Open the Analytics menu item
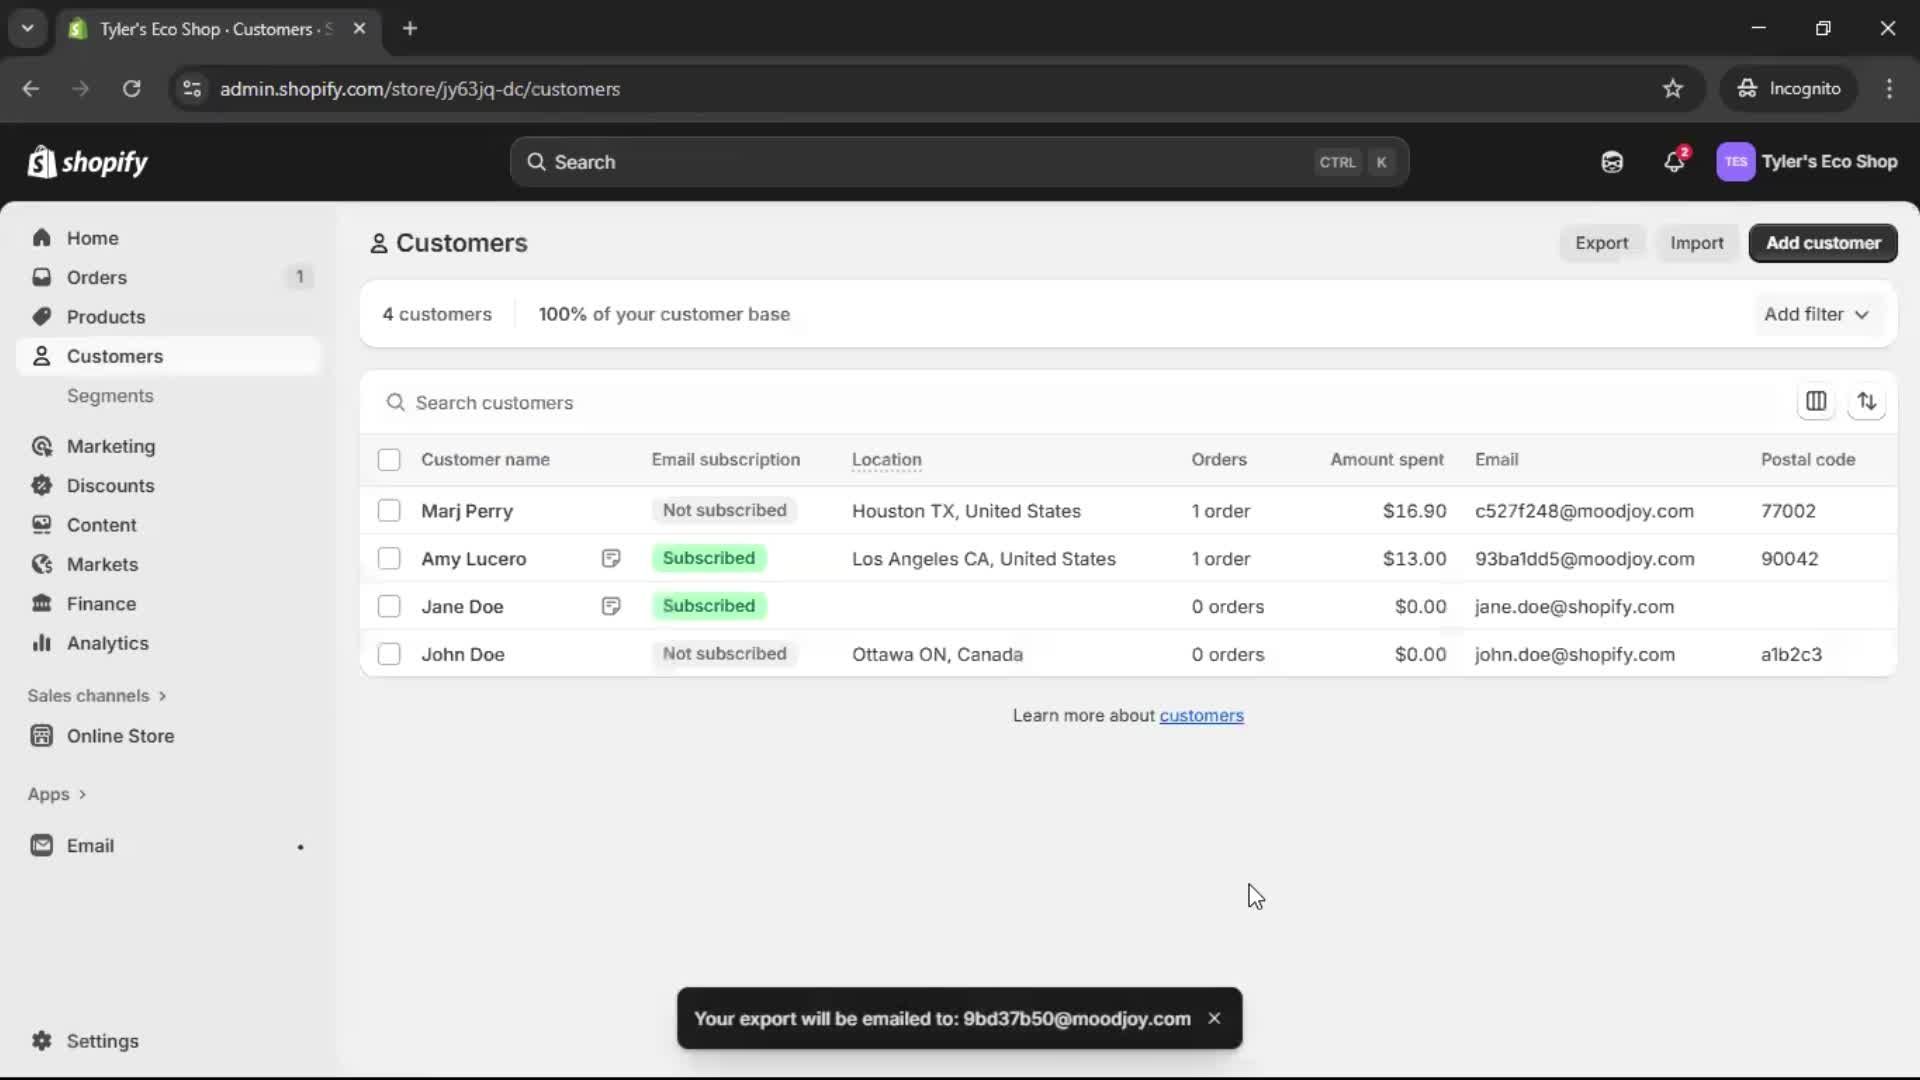The height and width of the screenshot is (1080, 1920). pyautogui.click(x=107, y=644)
